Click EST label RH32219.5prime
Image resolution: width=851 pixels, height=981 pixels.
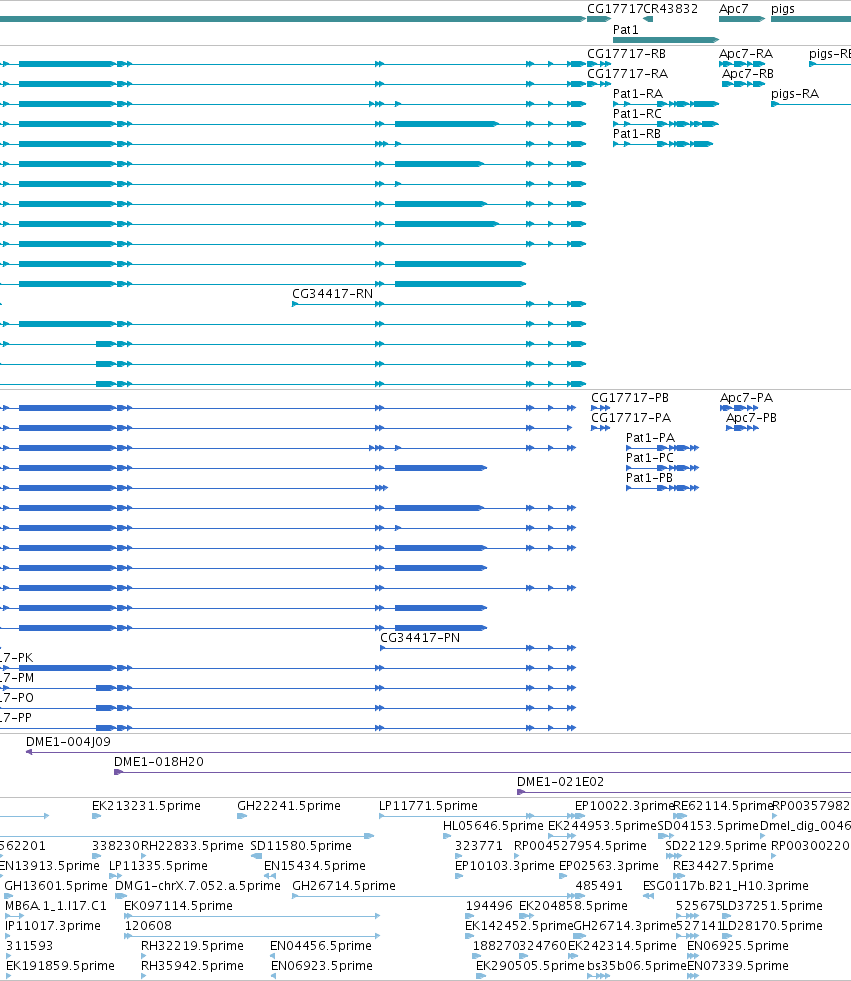point(192,946)
